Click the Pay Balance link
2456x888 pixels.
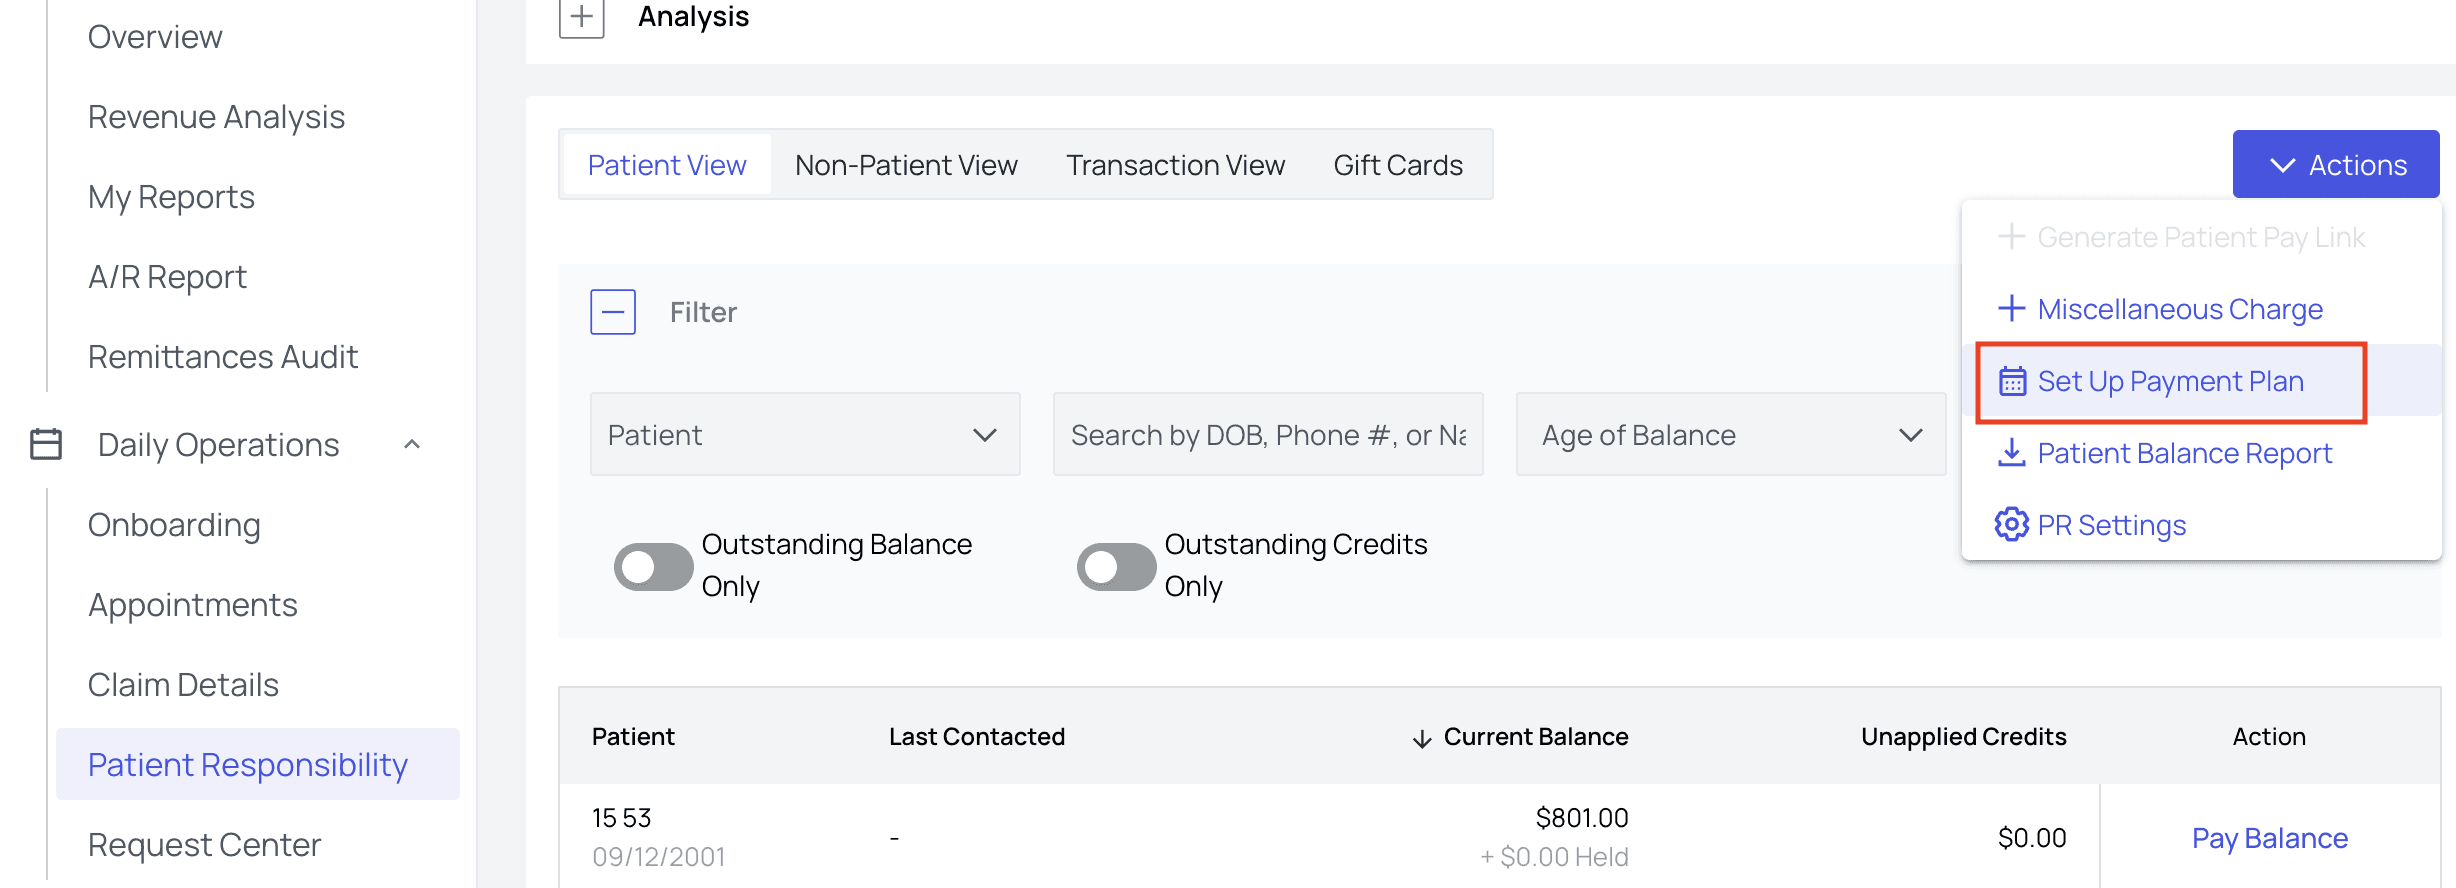pos(2269,838)
